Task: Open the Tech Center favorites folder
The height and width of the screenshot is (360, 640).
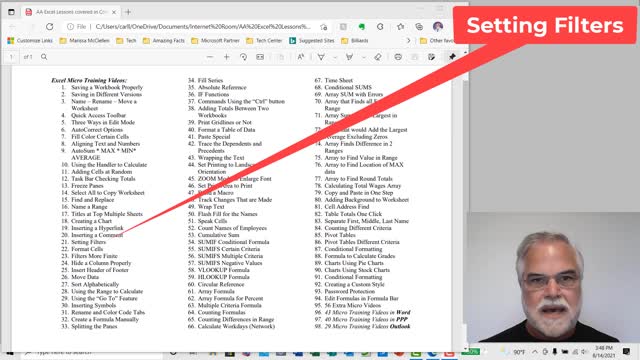Action: point(264,40)
